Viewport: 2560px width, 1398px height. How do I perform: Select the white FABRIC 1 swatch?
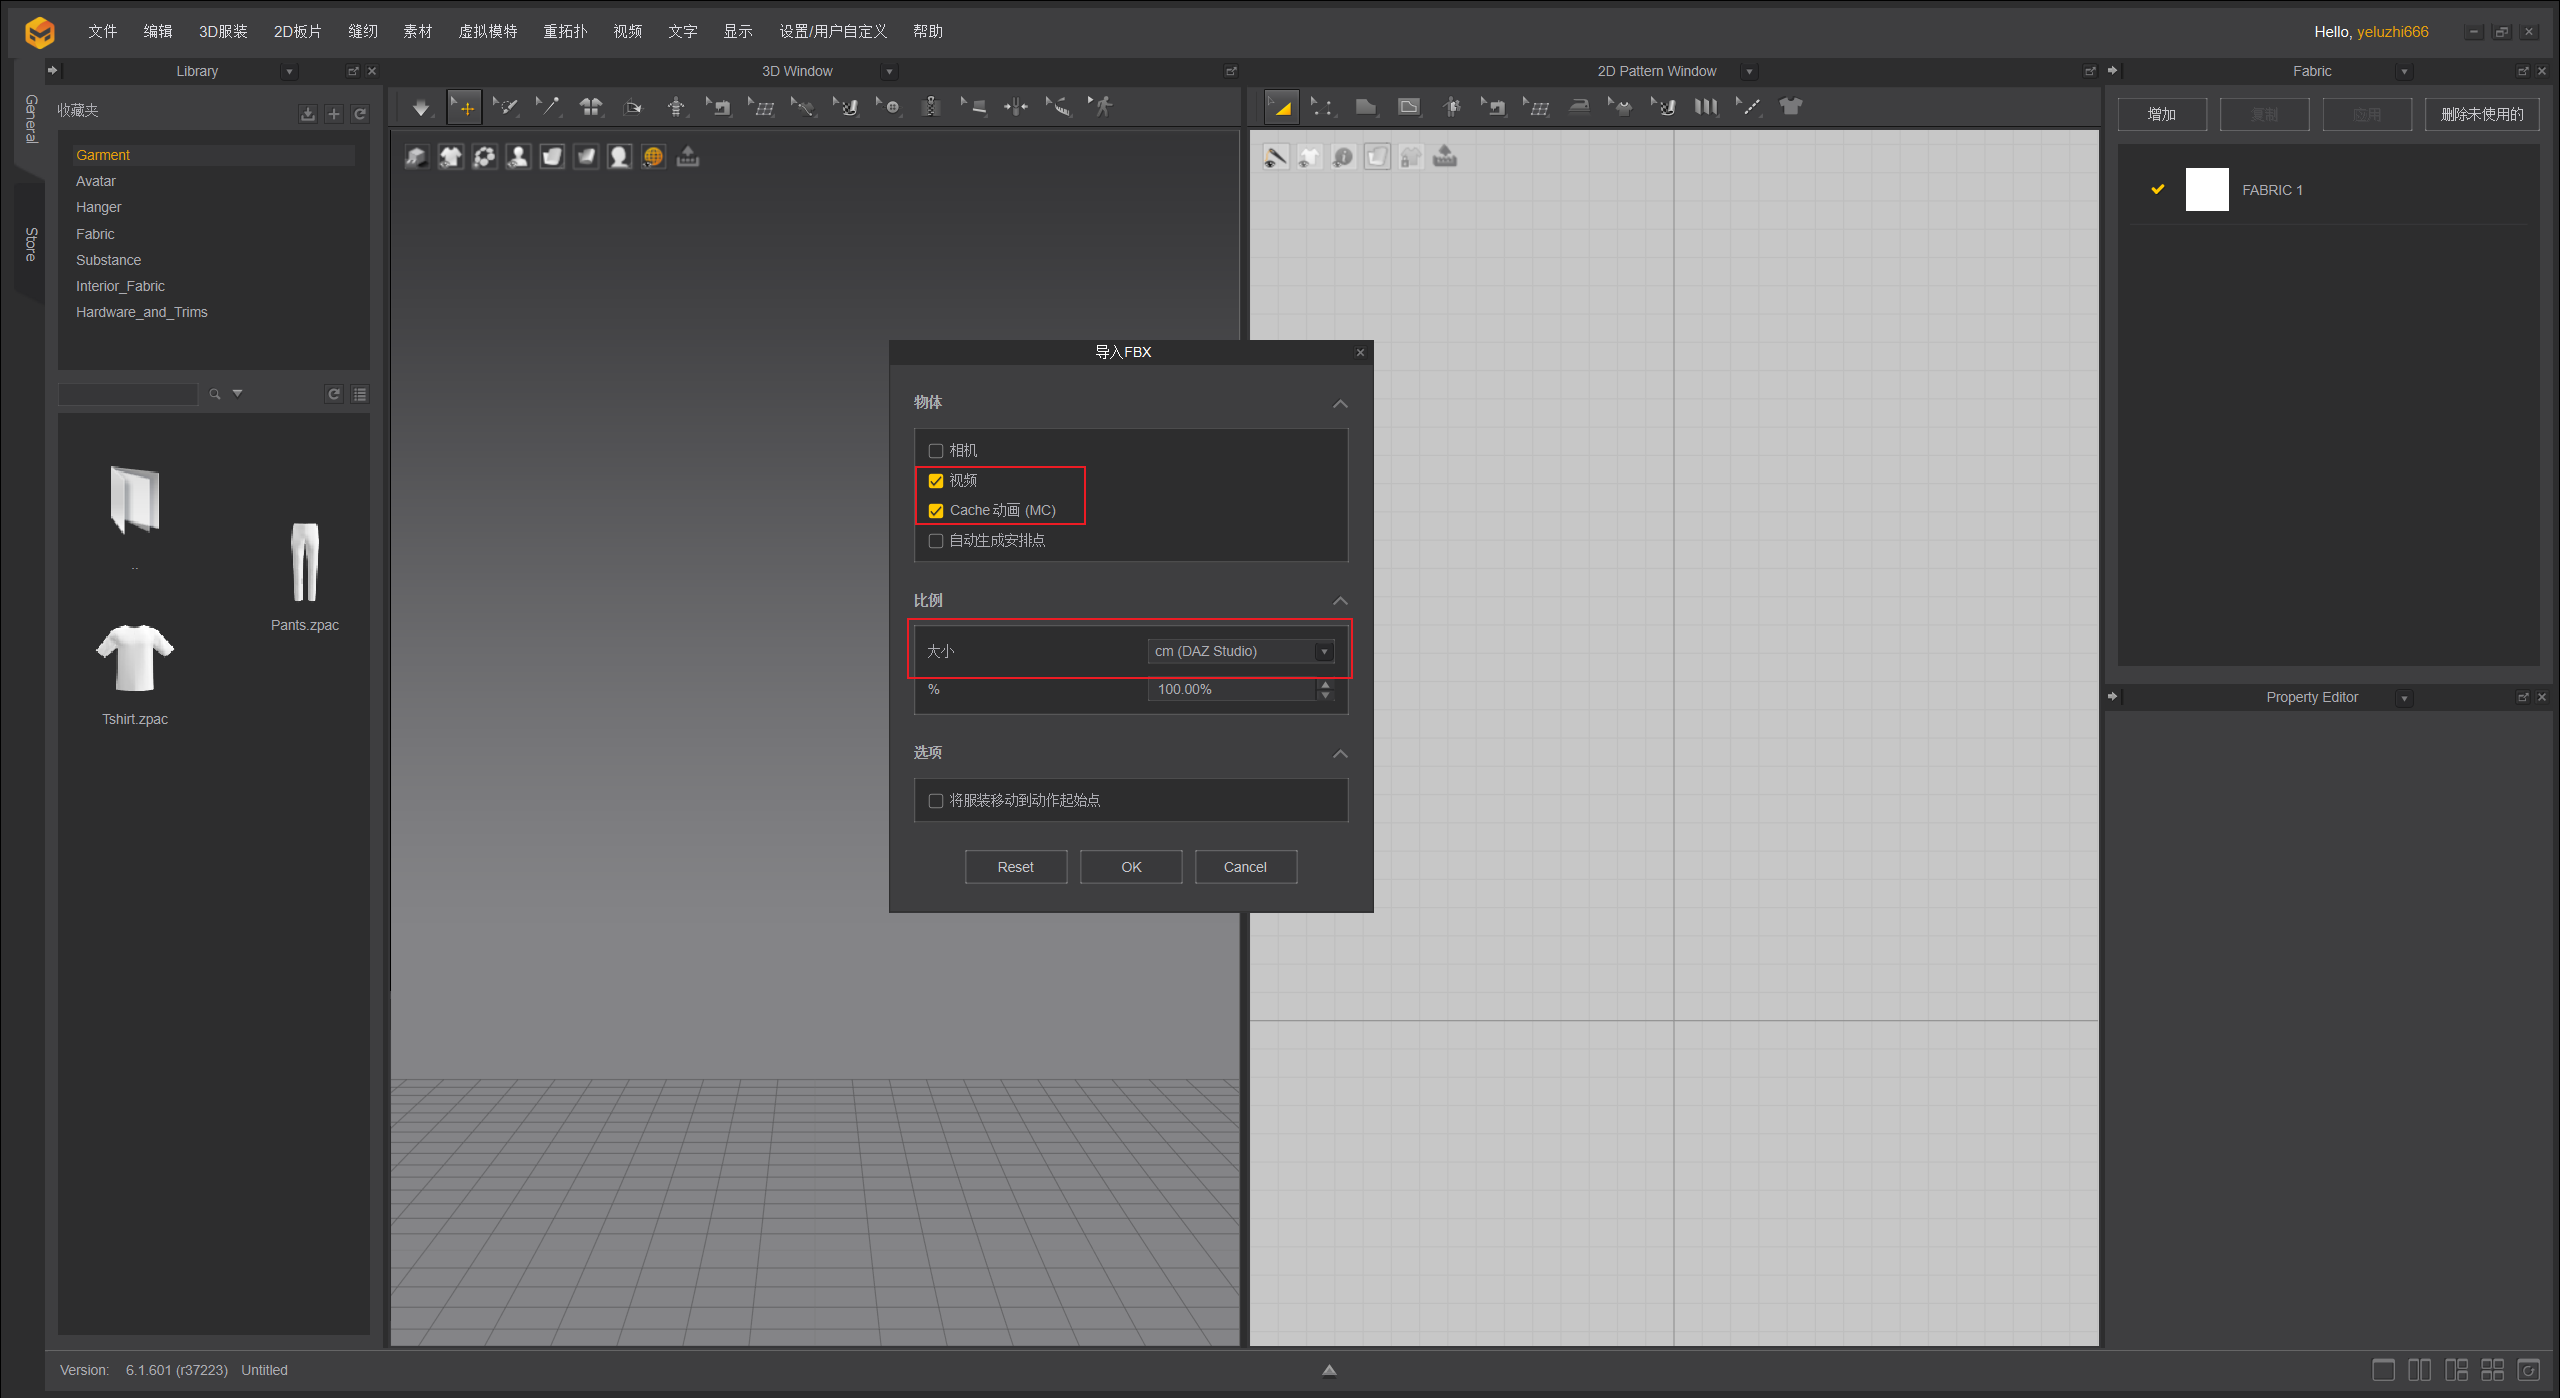[x=2206, y=190]
